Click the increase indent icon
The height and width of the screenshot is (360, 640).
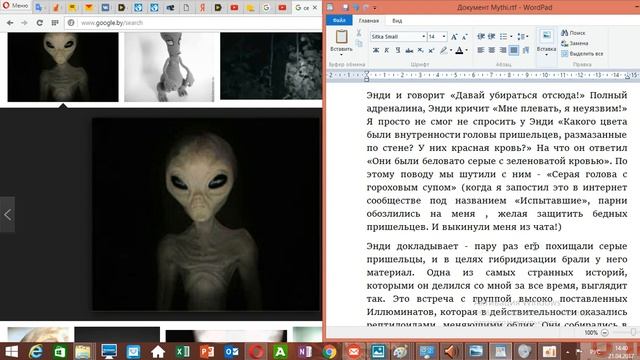(x=492, y=37)
